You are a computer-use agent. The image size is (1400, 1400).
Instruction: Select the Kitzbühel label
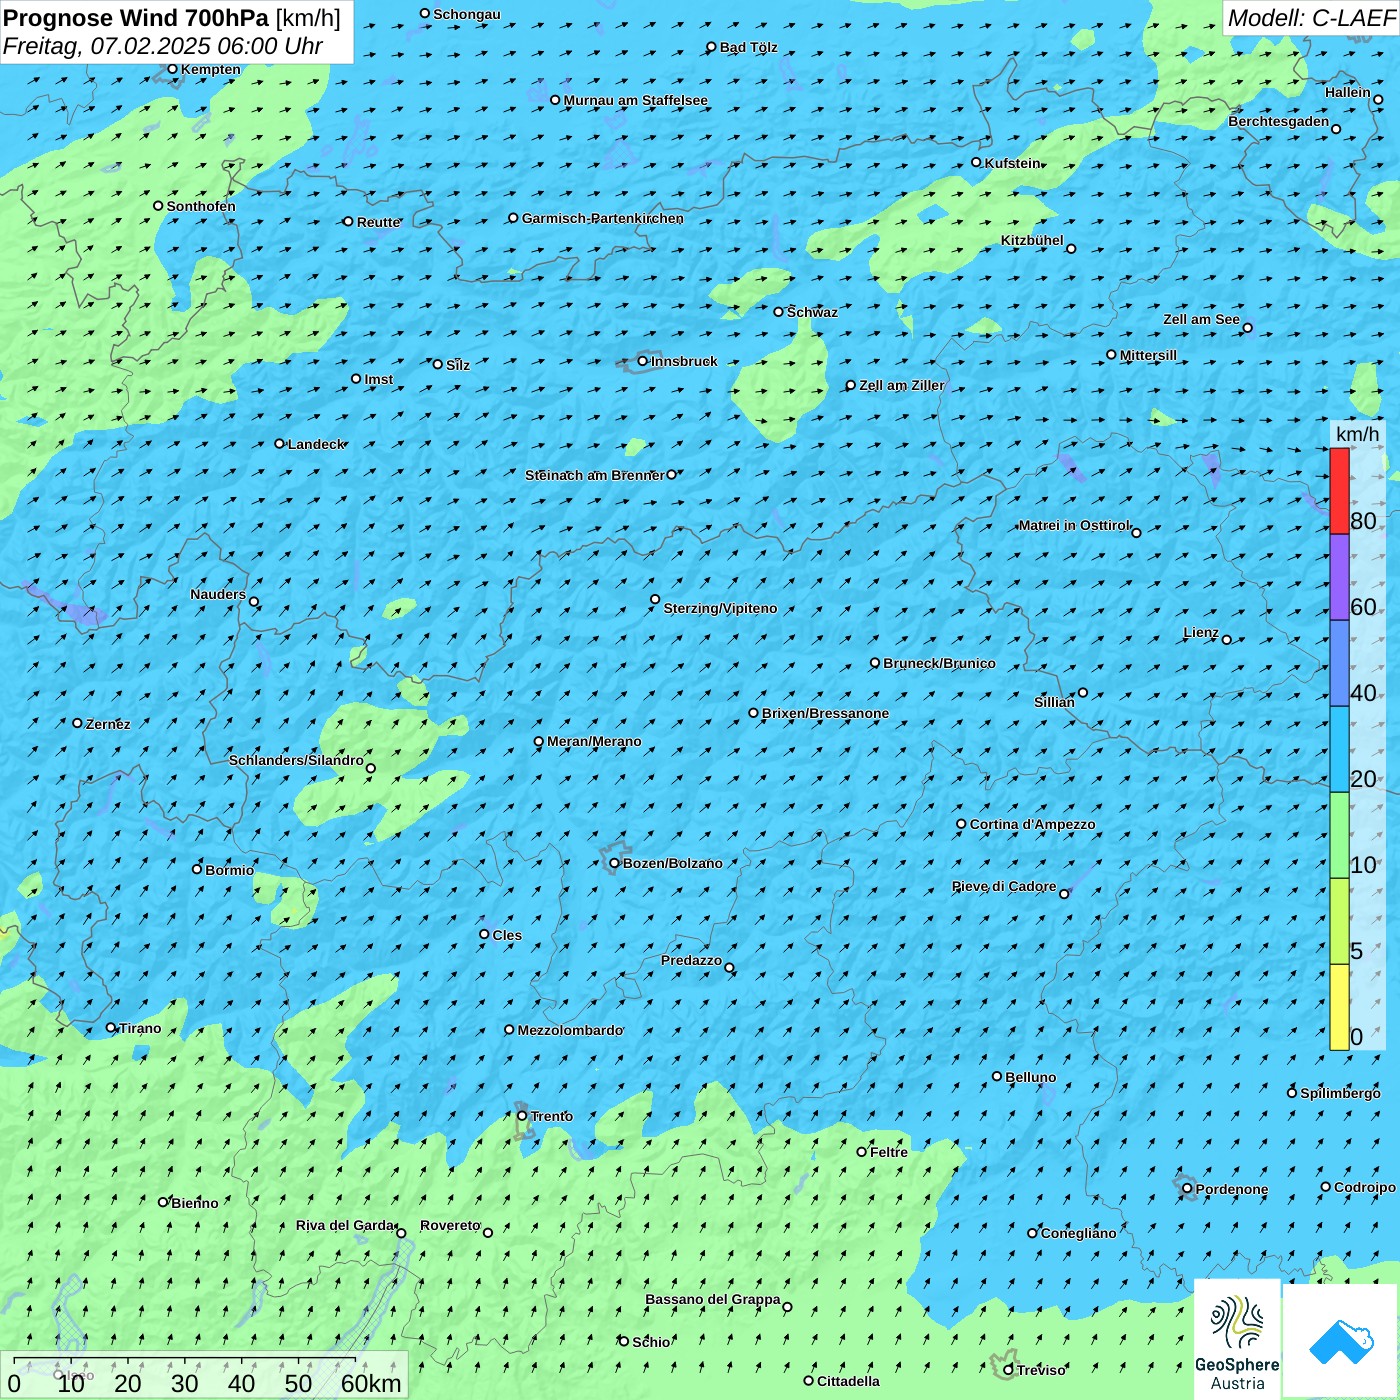(1032, 240)
